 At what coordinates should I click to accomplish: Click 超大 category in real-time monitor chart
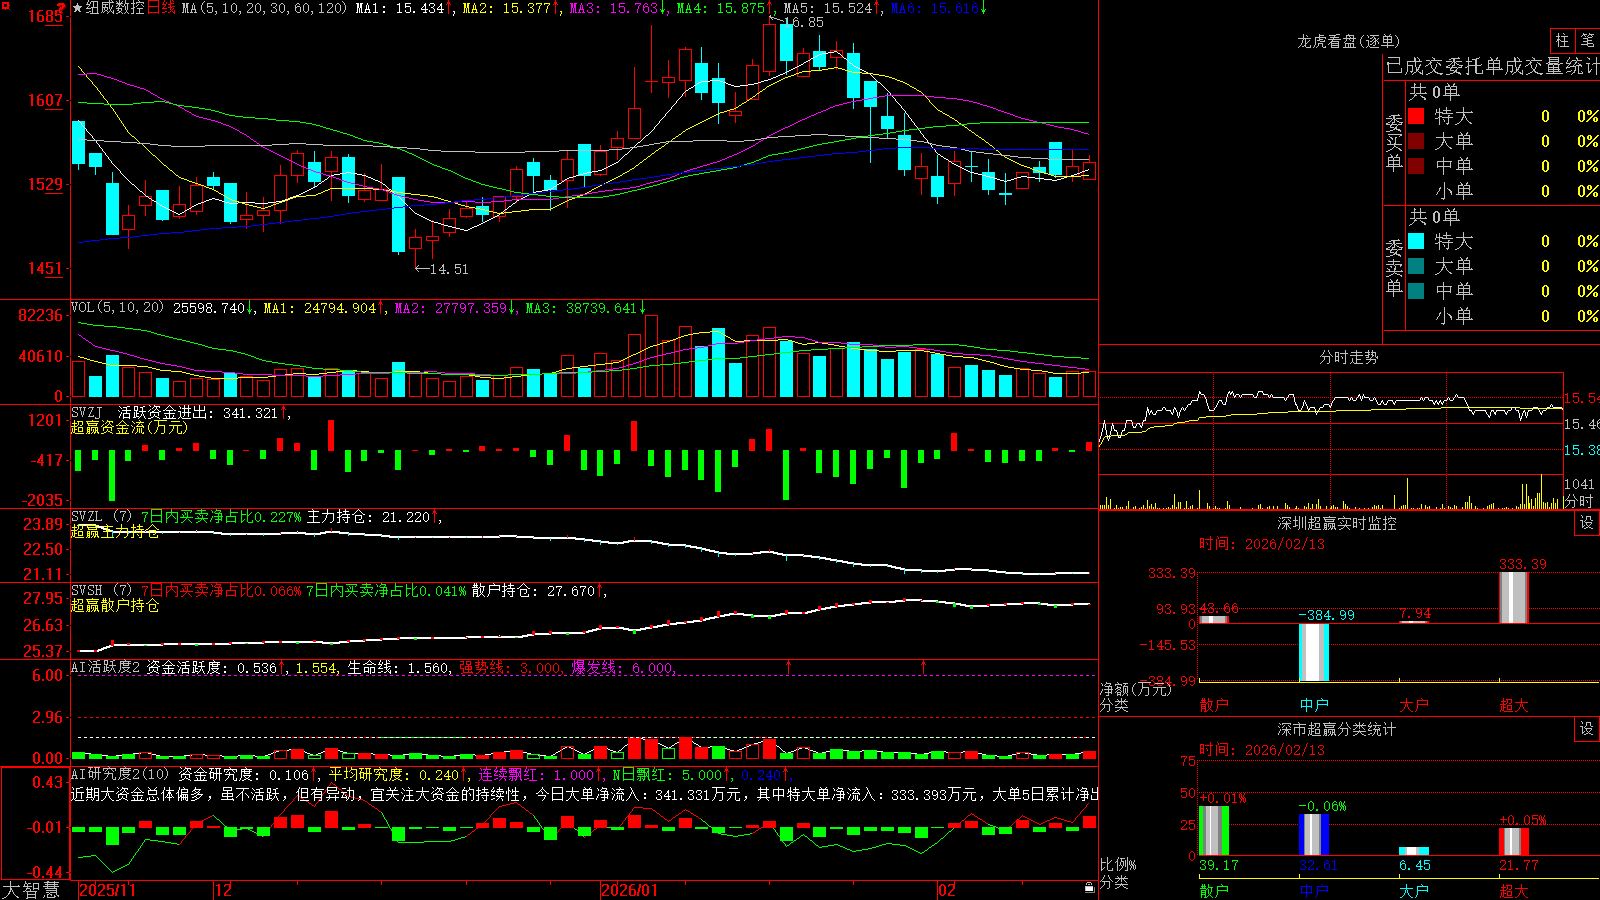pyautogui.click(x=1514, y=705)
